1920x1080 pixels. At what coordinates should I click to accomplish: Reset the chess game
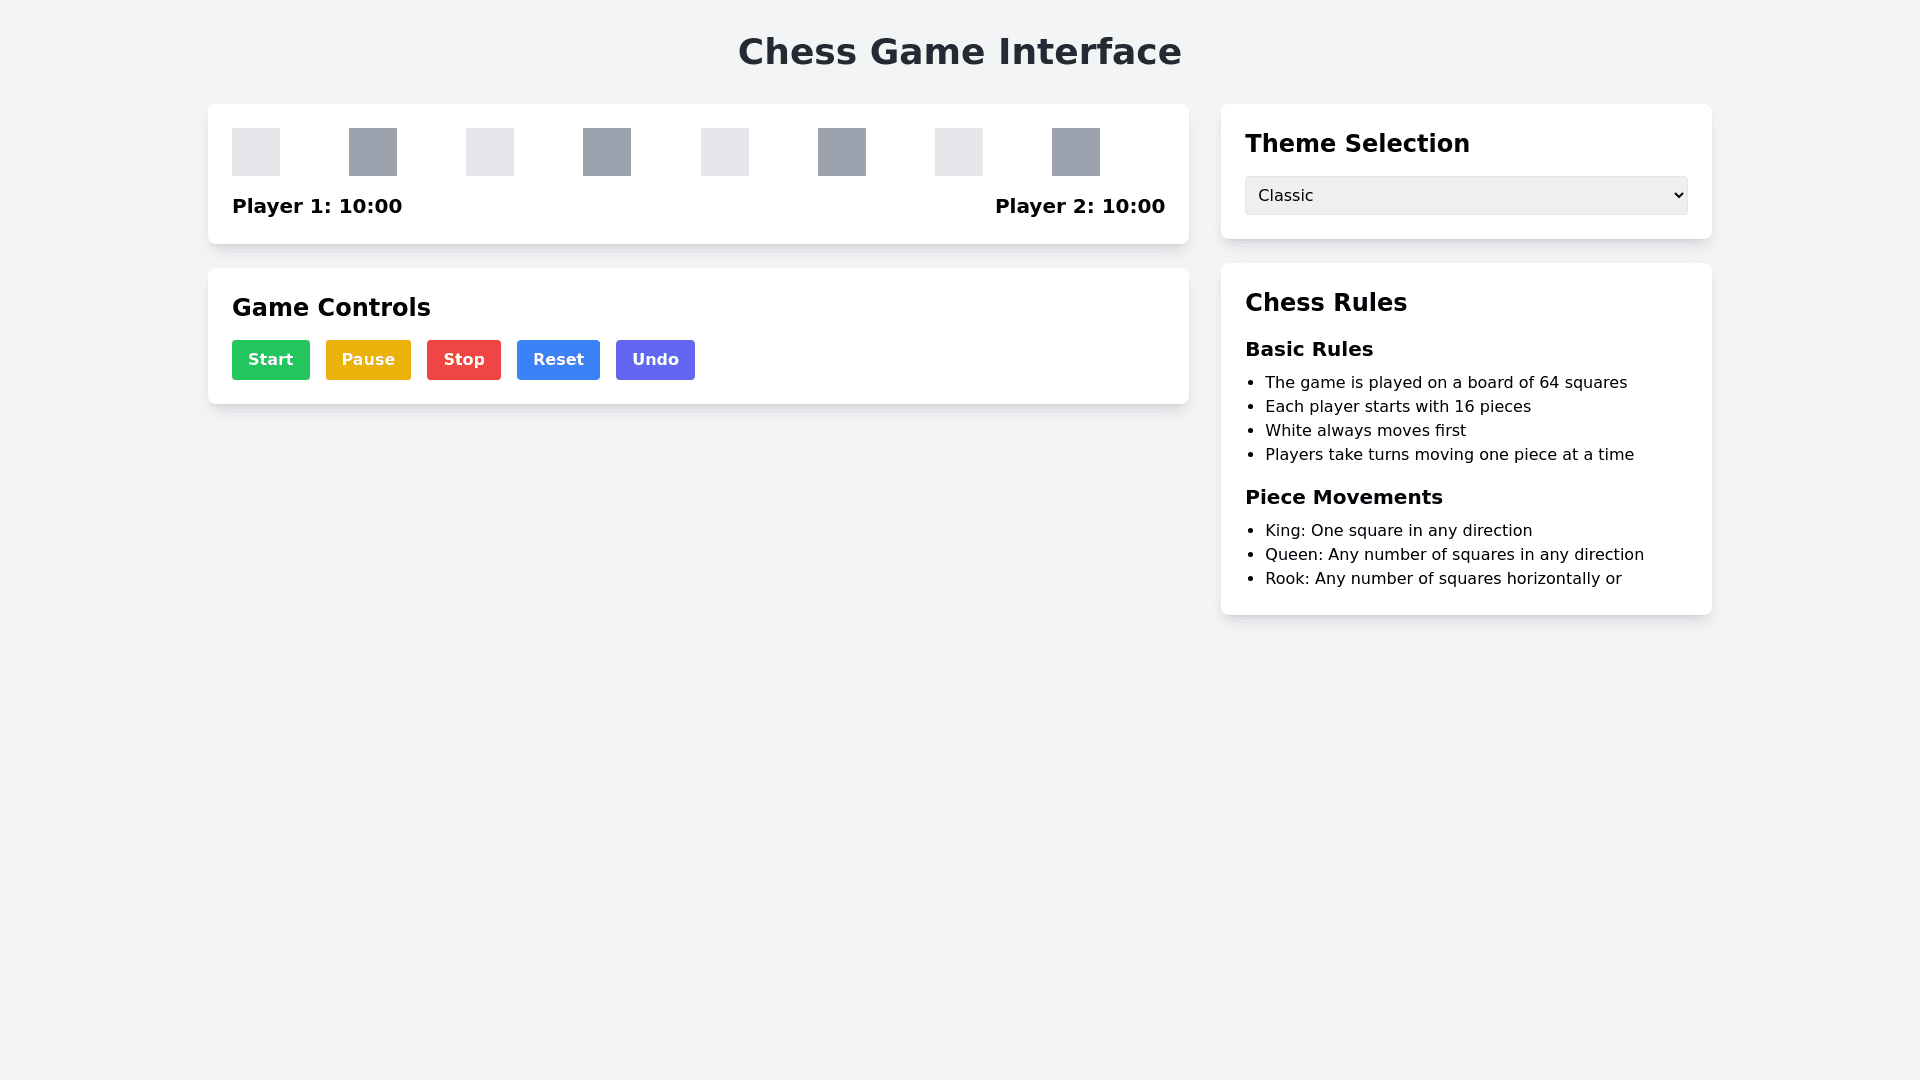click(x=558, y=360)
